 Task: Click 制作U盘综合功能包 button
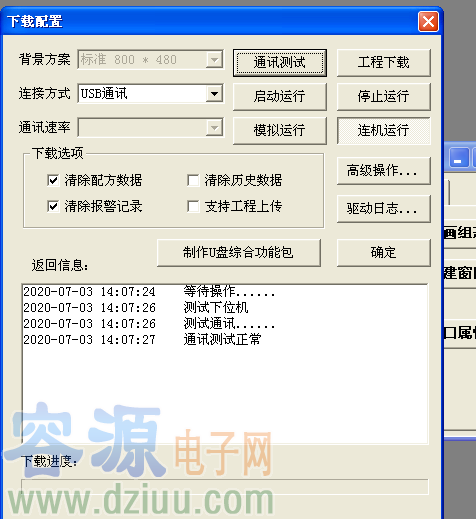point(239,253)
